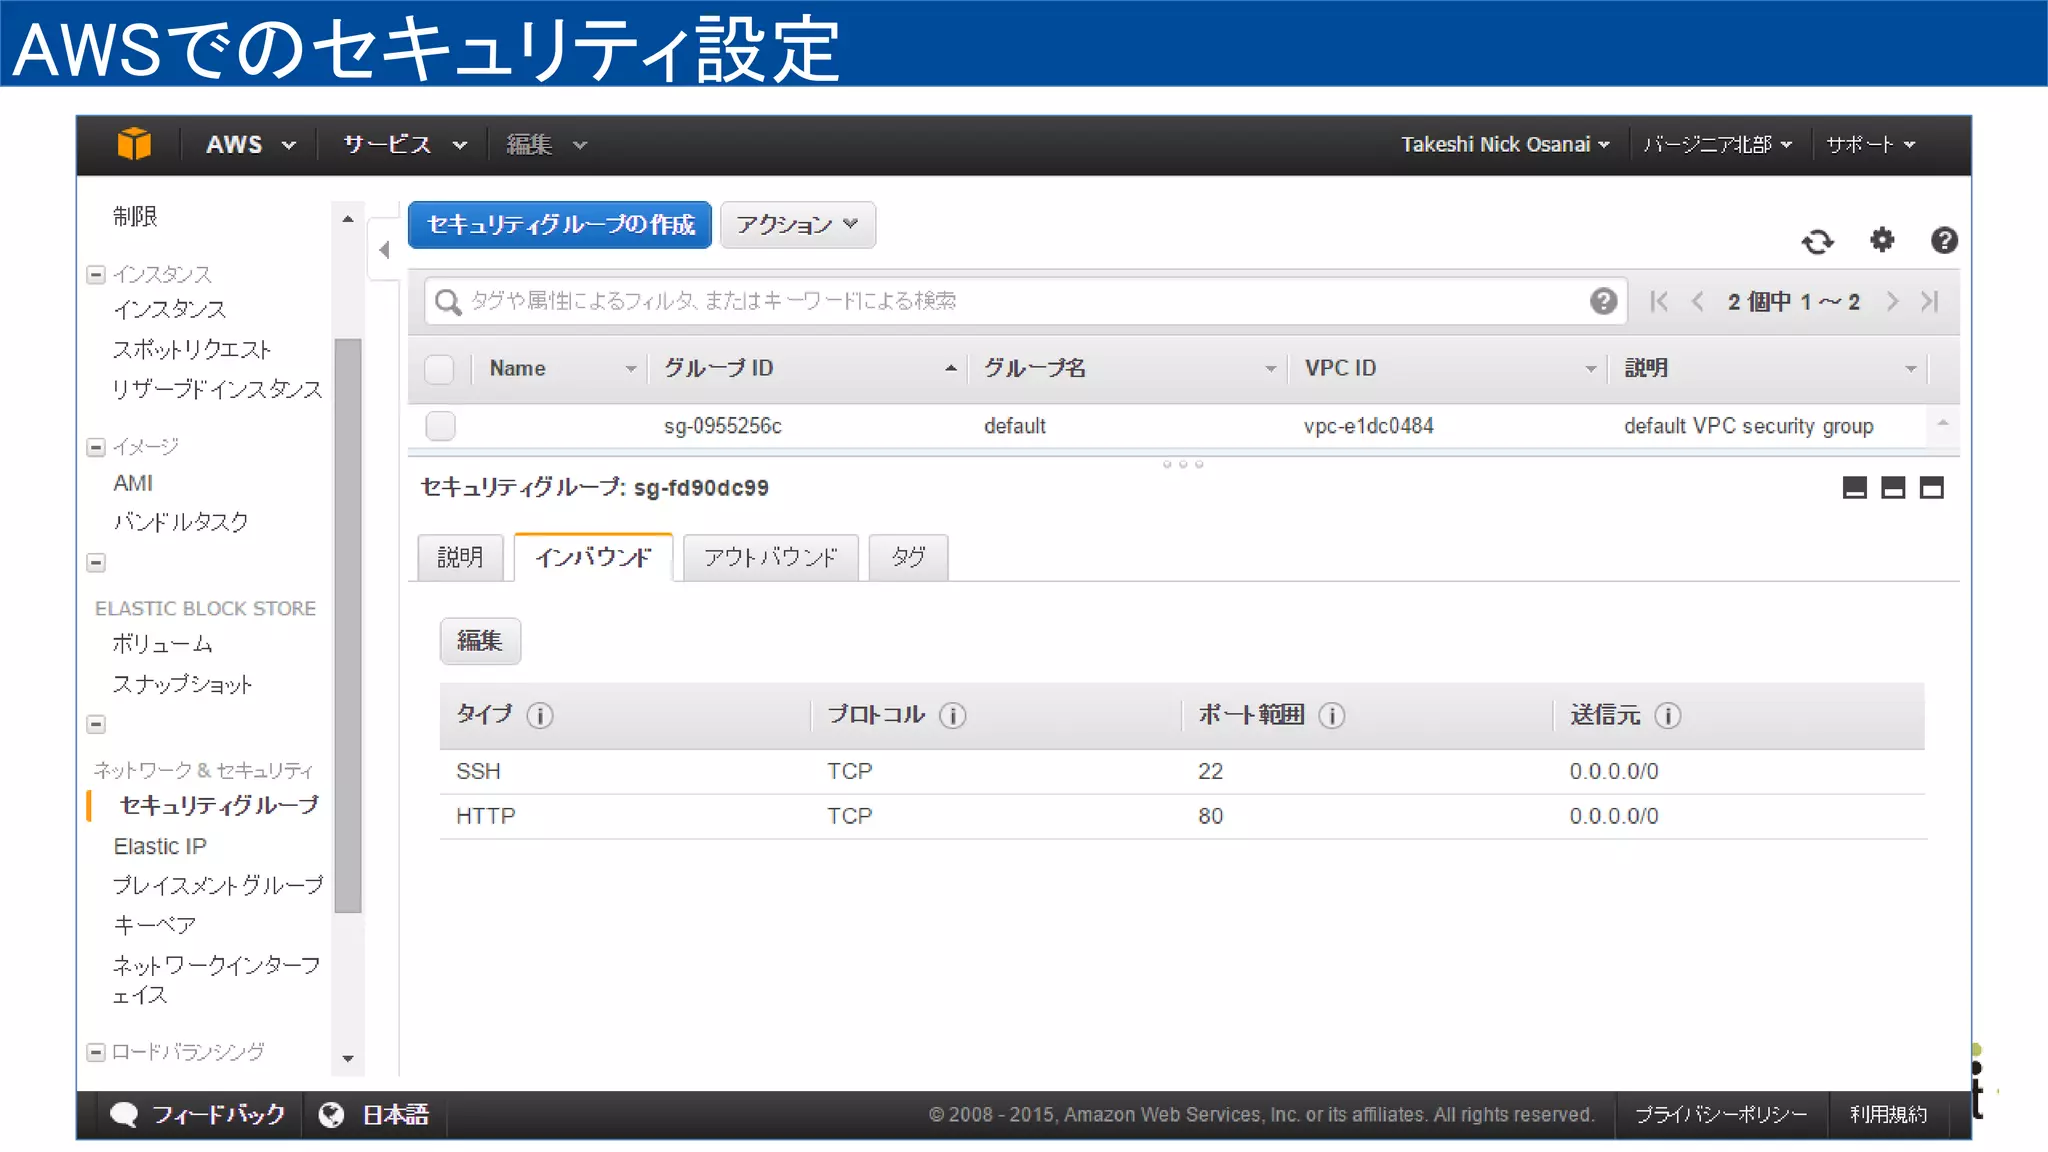Open Name column filter dropdown
This screenshot has height=1152, width=2048.
(631, 369)
